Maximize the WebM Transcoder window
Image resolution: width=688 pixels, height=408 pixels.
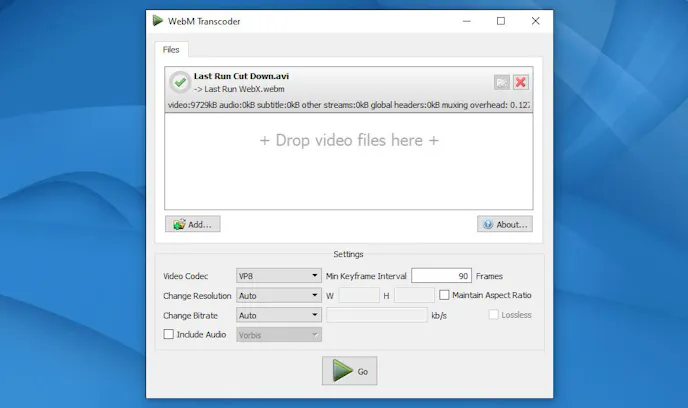click(x=501, y=21)
